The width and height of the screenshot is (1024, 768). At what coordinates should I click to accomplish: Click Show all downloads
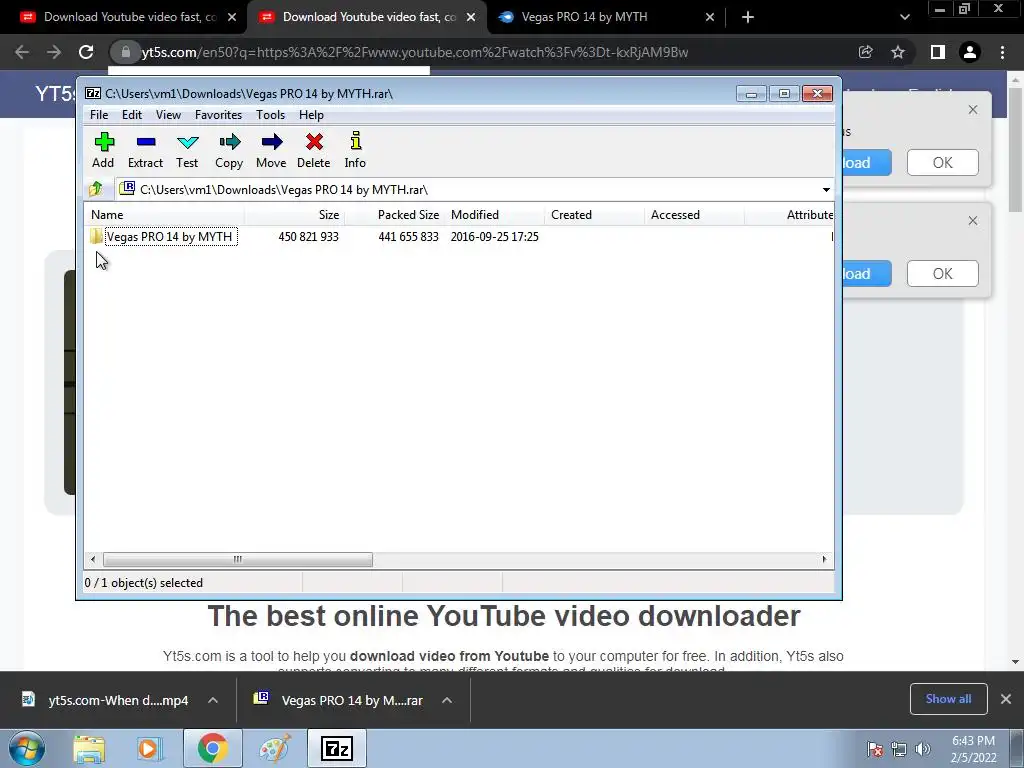point(948,699)
